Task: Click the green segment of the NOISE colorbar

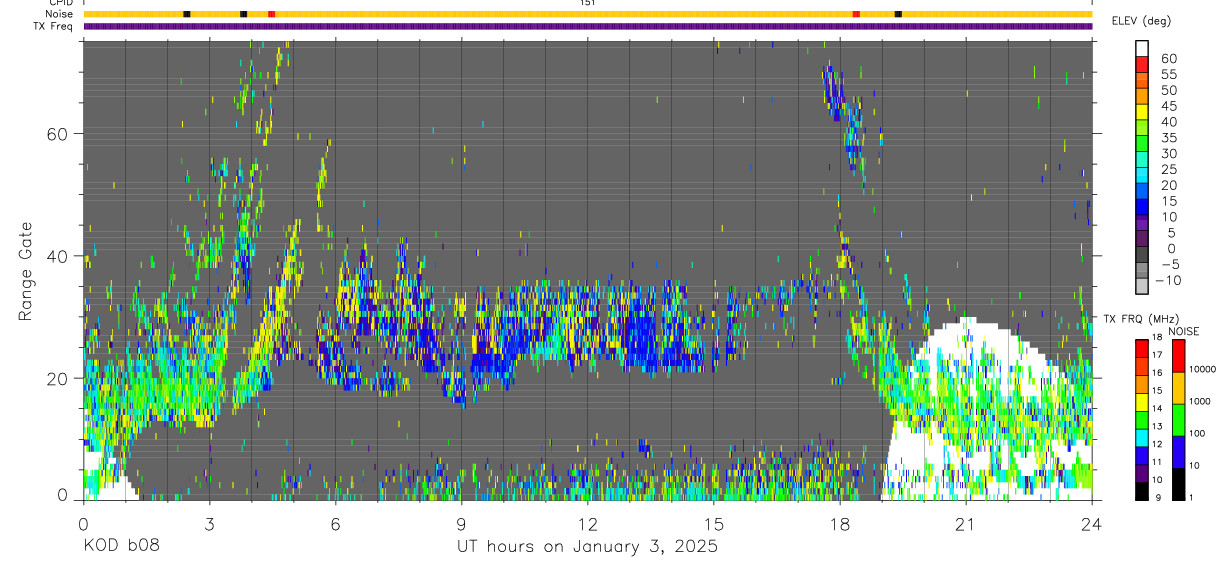Action: 1179,419
